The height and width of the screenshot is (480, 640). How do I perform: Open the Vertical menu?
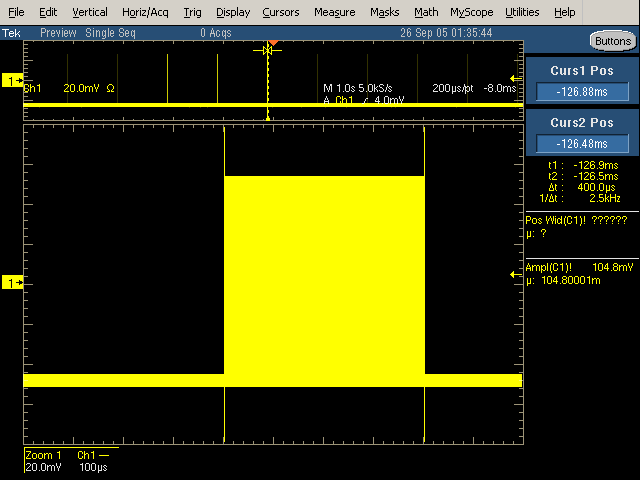click(90, 12)
